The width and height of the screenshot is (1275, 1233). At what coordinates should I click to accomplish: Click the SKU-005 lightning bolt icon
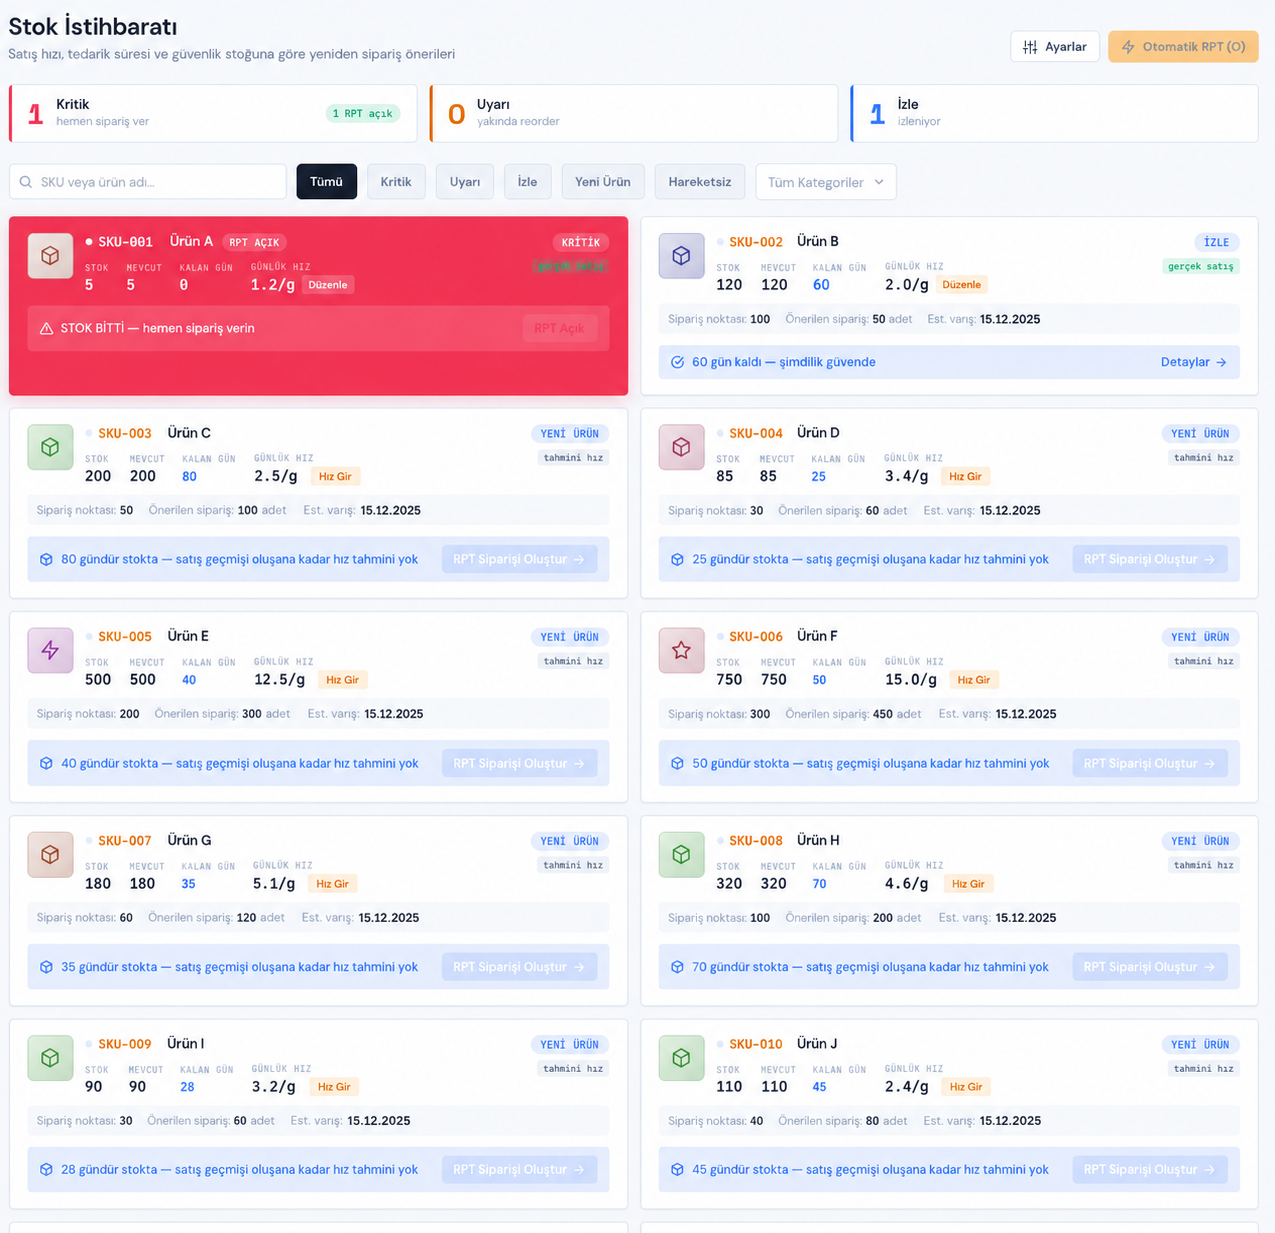[50, 650]
